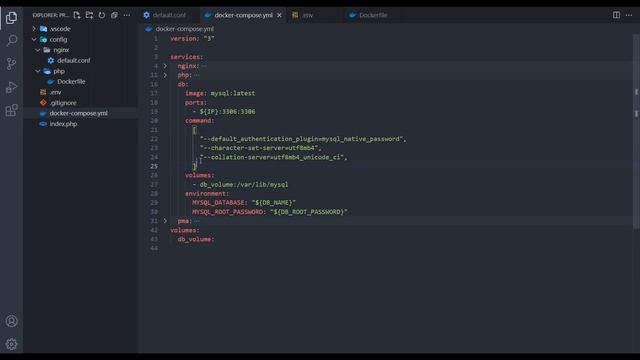Switch to the Dockerfile tab

click(x=373, y=15)
